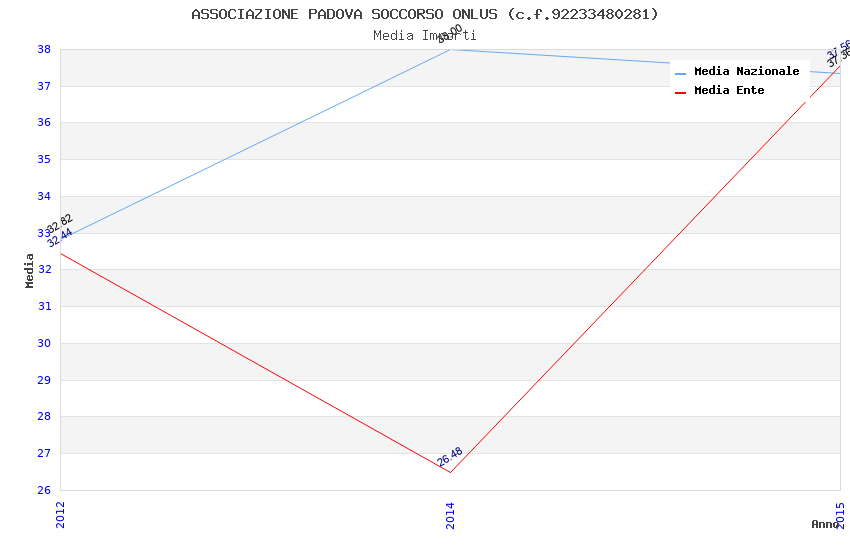The width and height of the screenshot is (850, 550).
Task: Click the y-axis value 30
Action: [x=44, y=343]
